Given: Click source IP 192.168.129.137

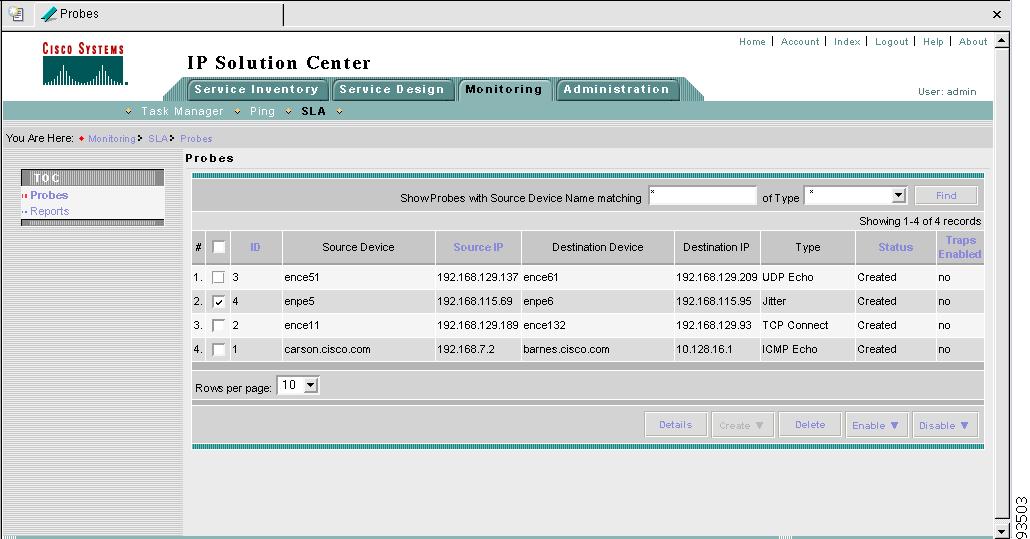Looking at the screenshot, I should tap(478, 277).
